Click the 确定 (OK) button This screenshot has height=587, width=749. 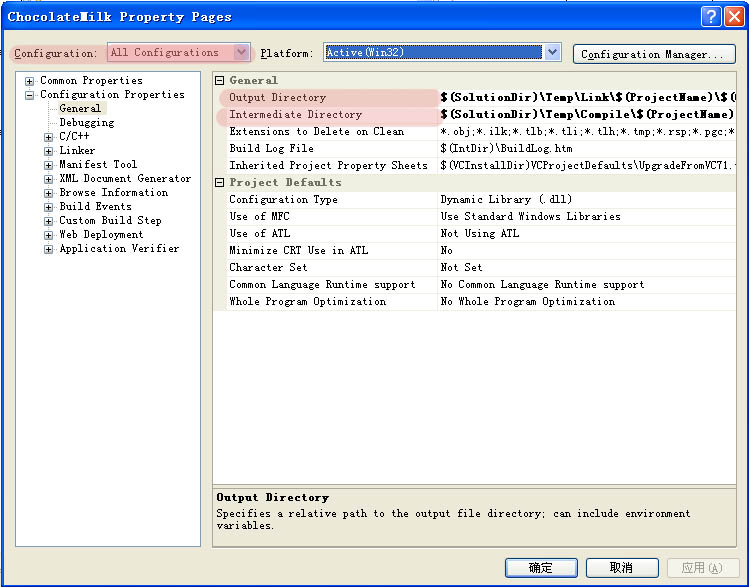541,568
